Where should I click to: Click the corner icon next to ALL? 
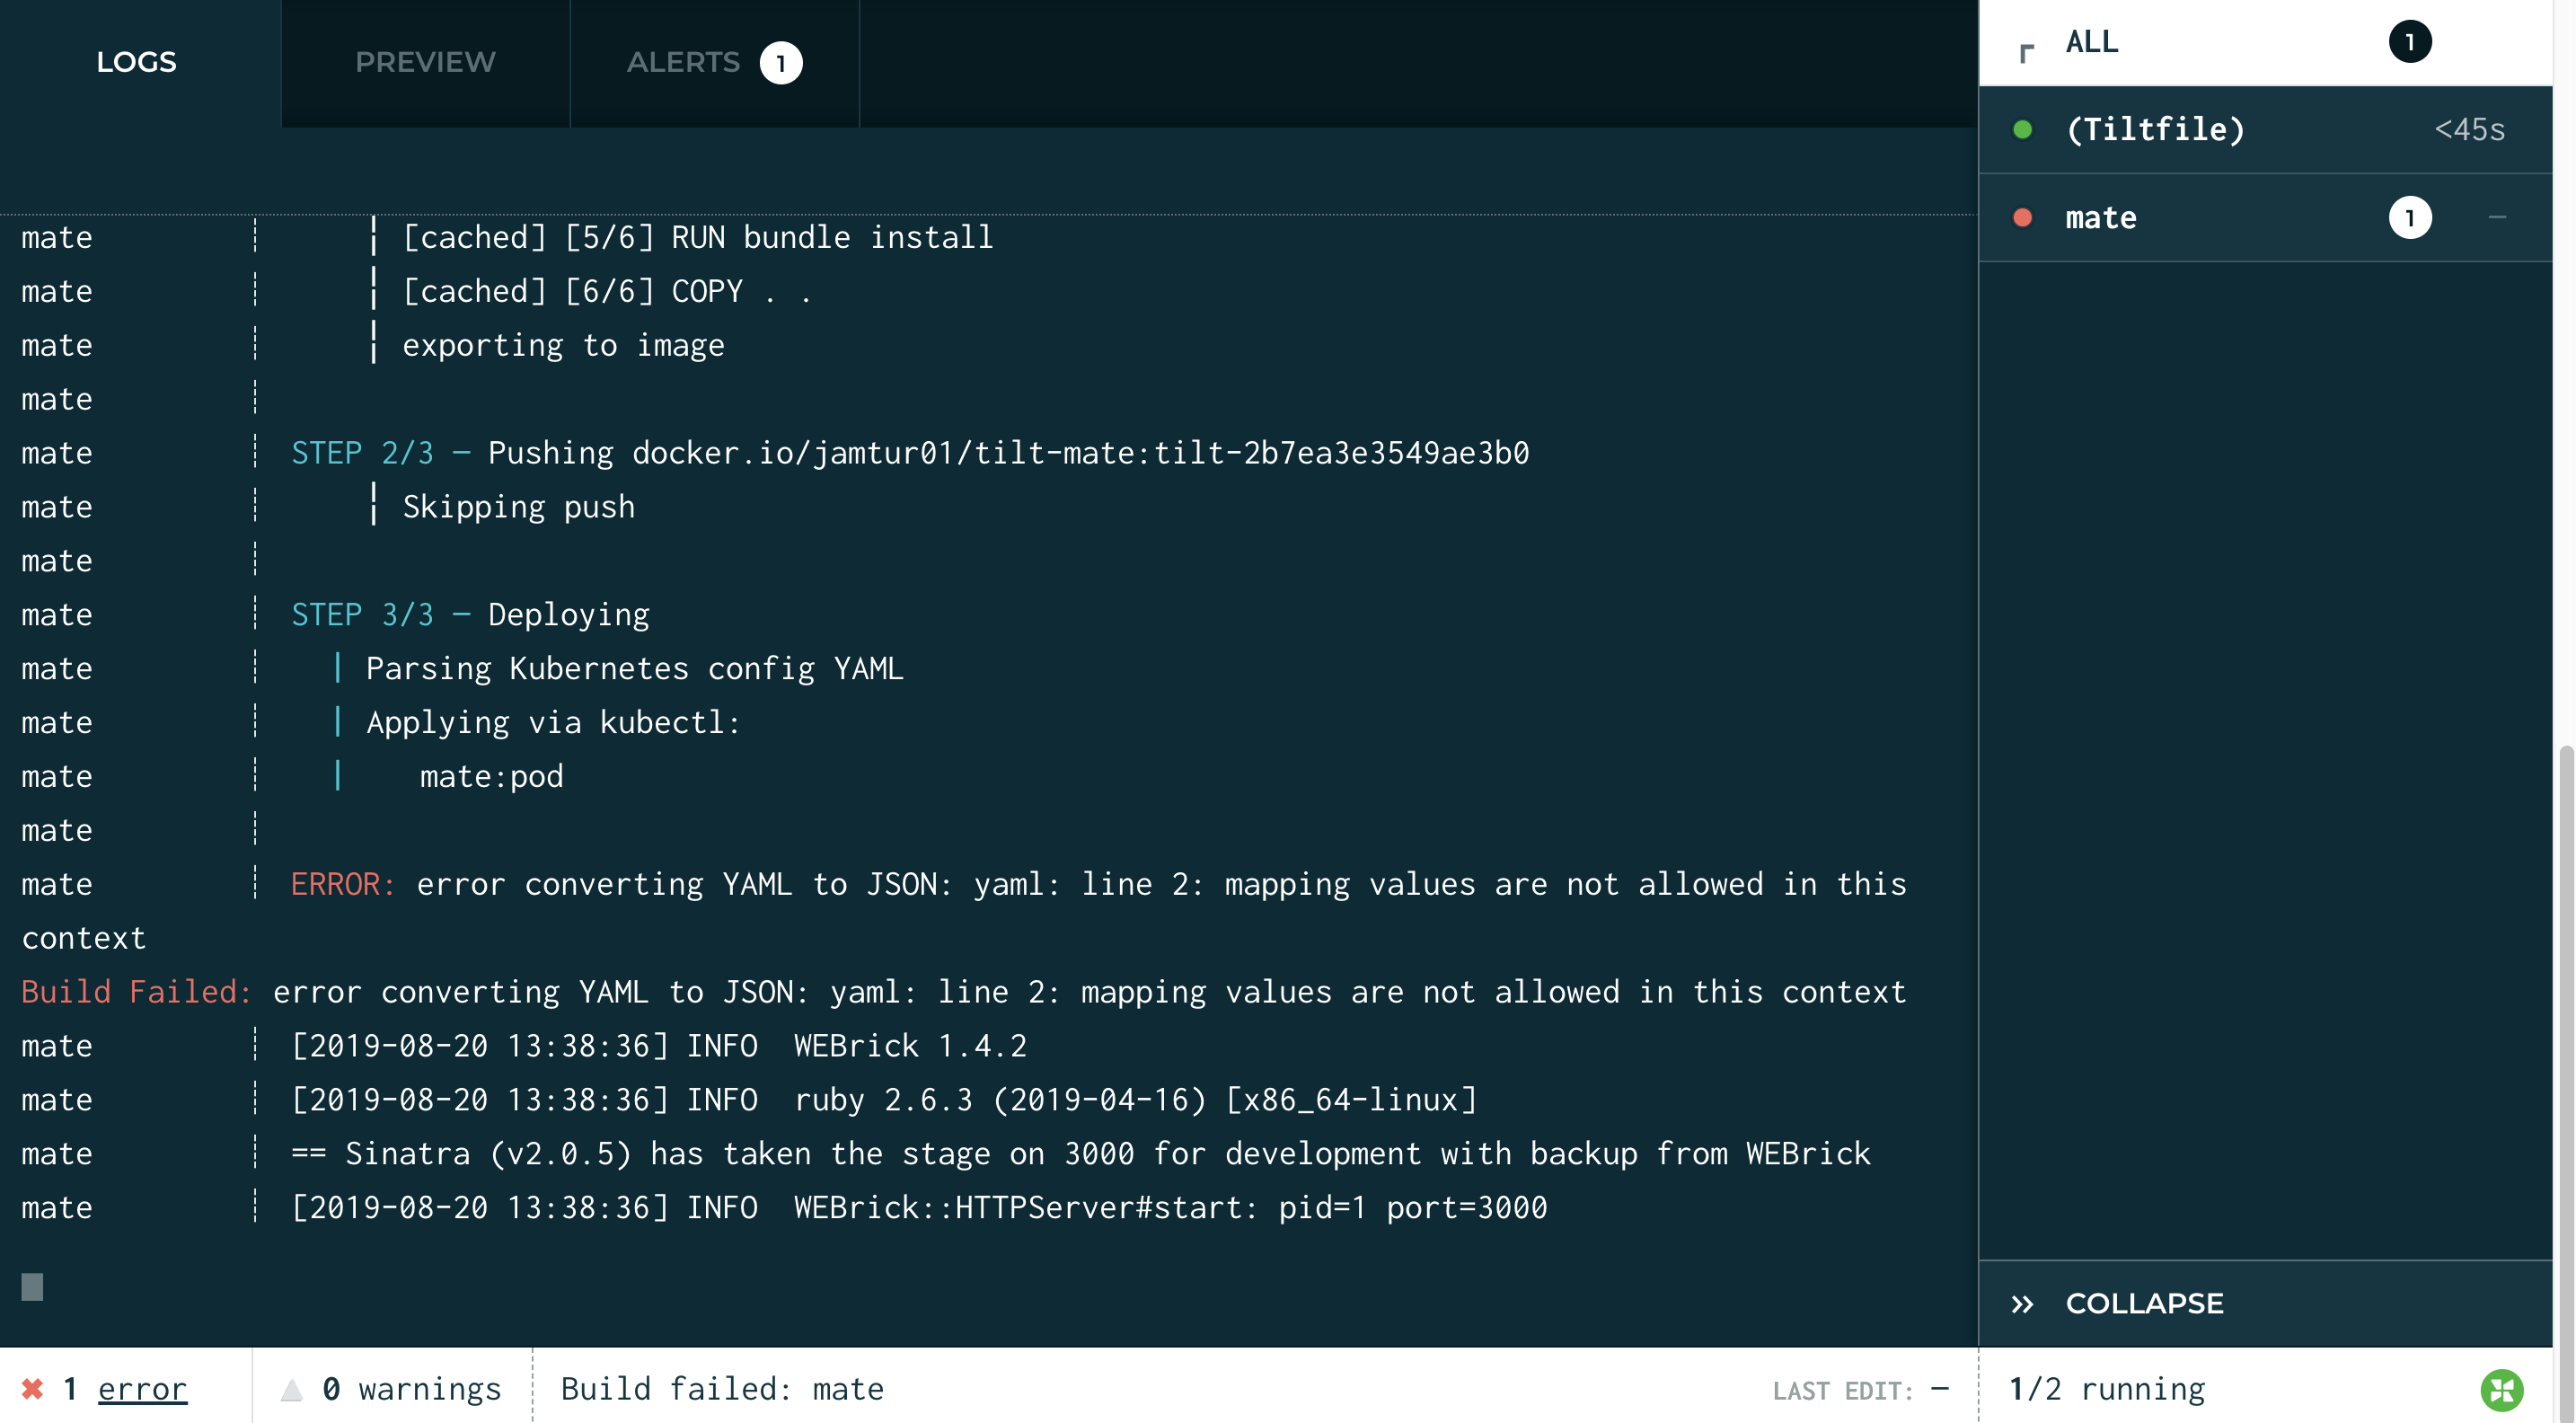click(2026, 52)
